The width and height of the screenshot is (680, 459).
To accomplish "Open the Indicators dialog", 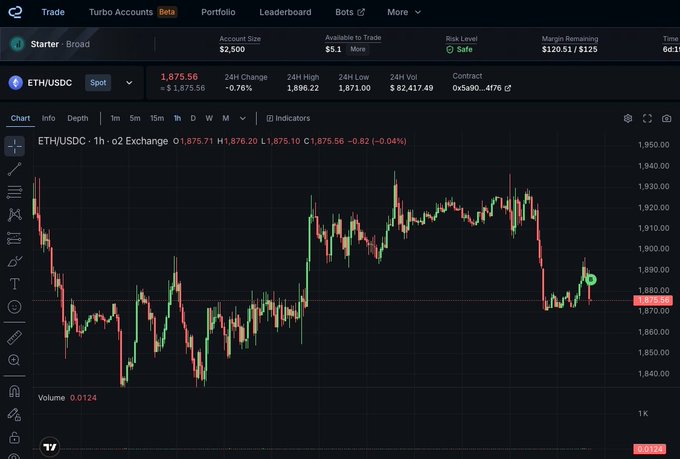I will point(288,118).
